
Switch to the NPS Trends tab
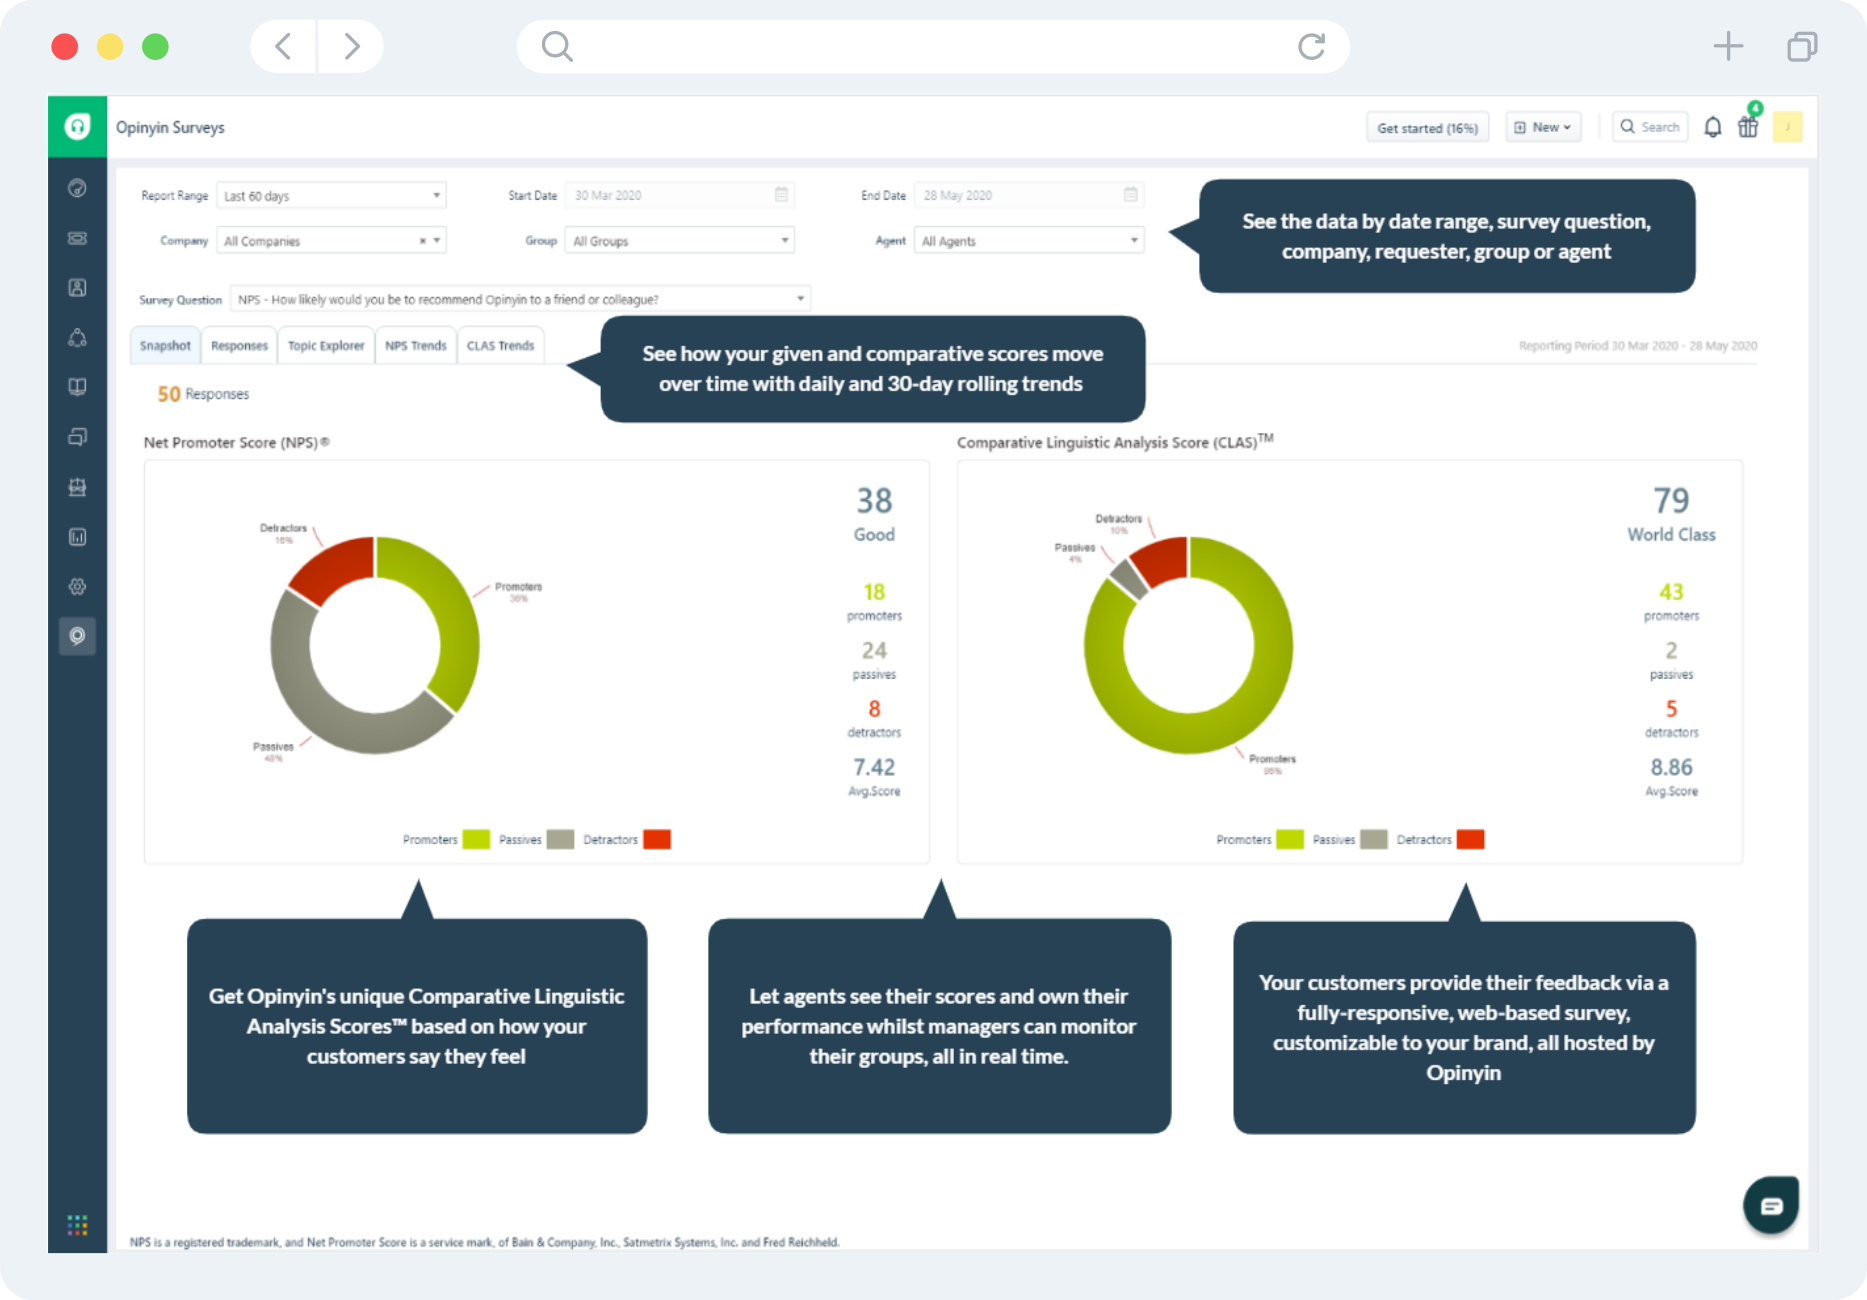[416, 345]
